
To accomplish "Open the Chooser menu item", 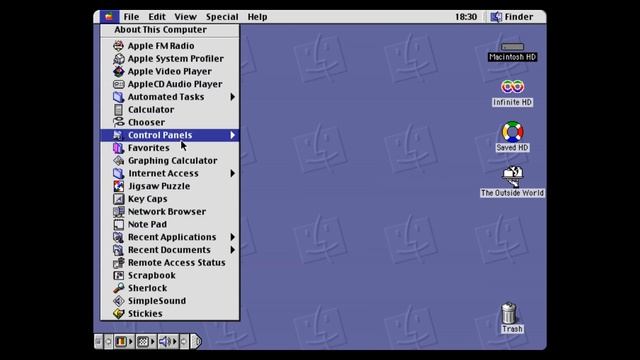I will [x=169, y=122].
